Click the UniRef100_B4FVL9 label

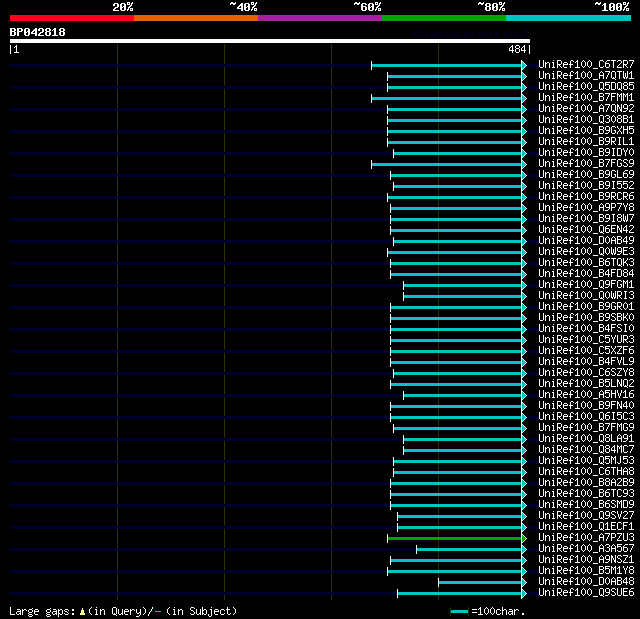(x=586, y=362)
